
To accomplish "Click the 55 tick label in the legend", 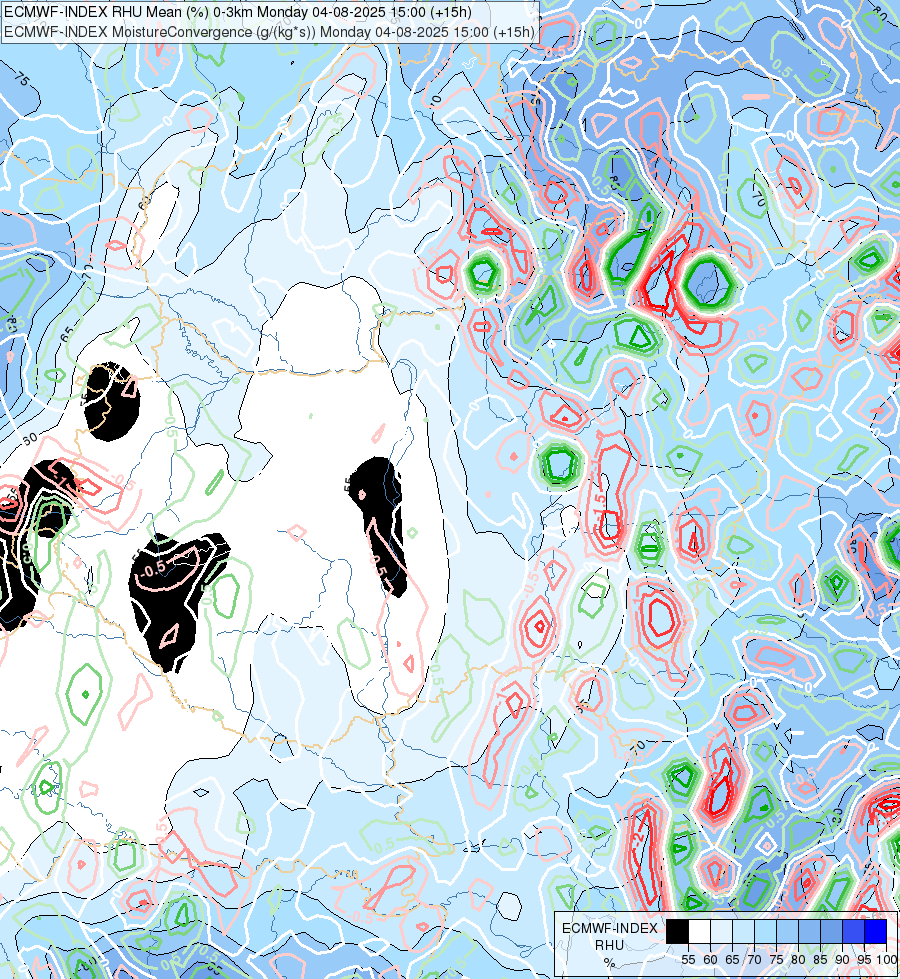I will [688, 960].
